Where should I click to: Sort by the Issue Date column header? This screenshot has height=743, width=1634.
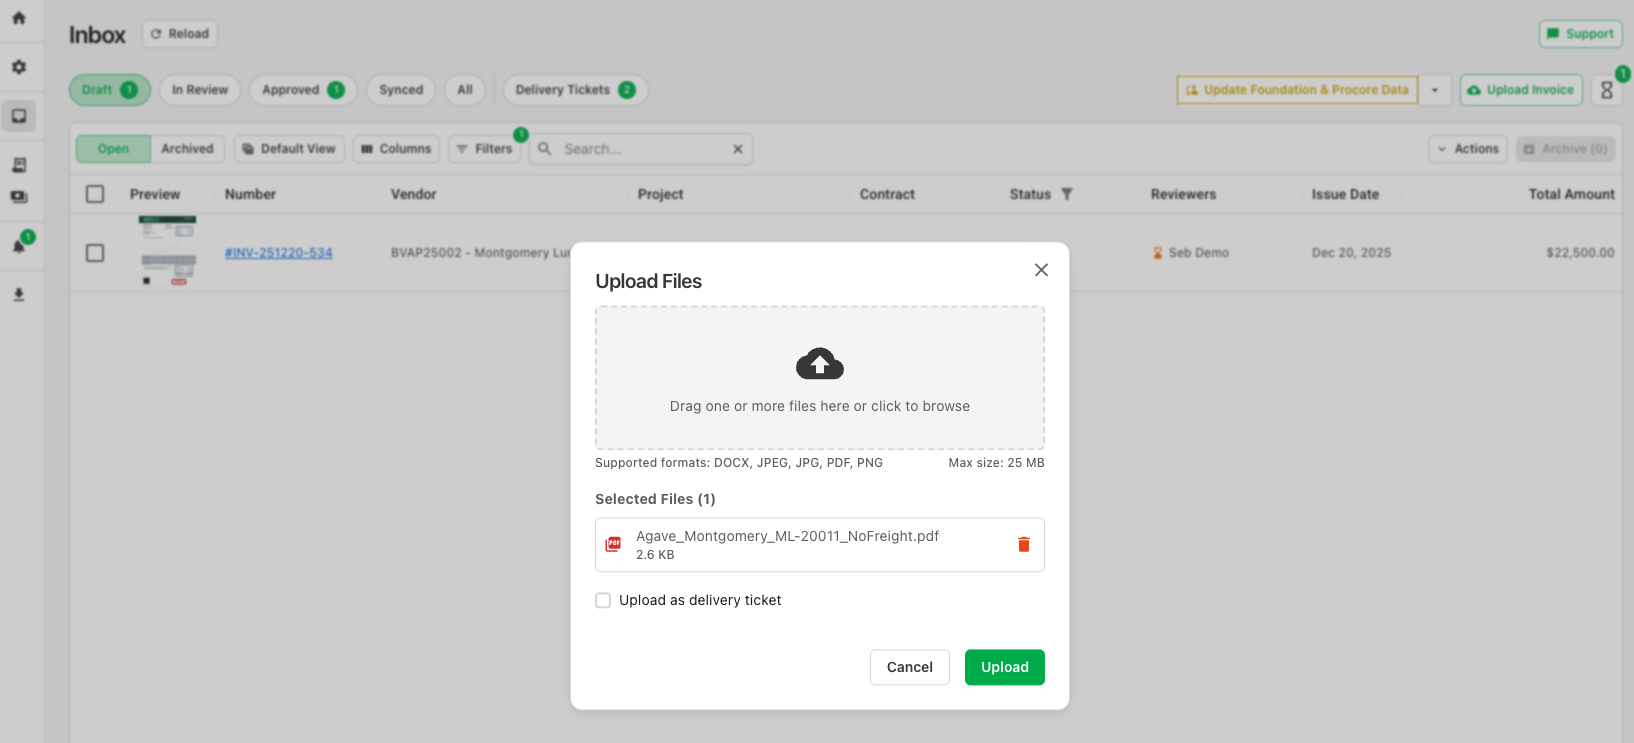coord(1345,194)
